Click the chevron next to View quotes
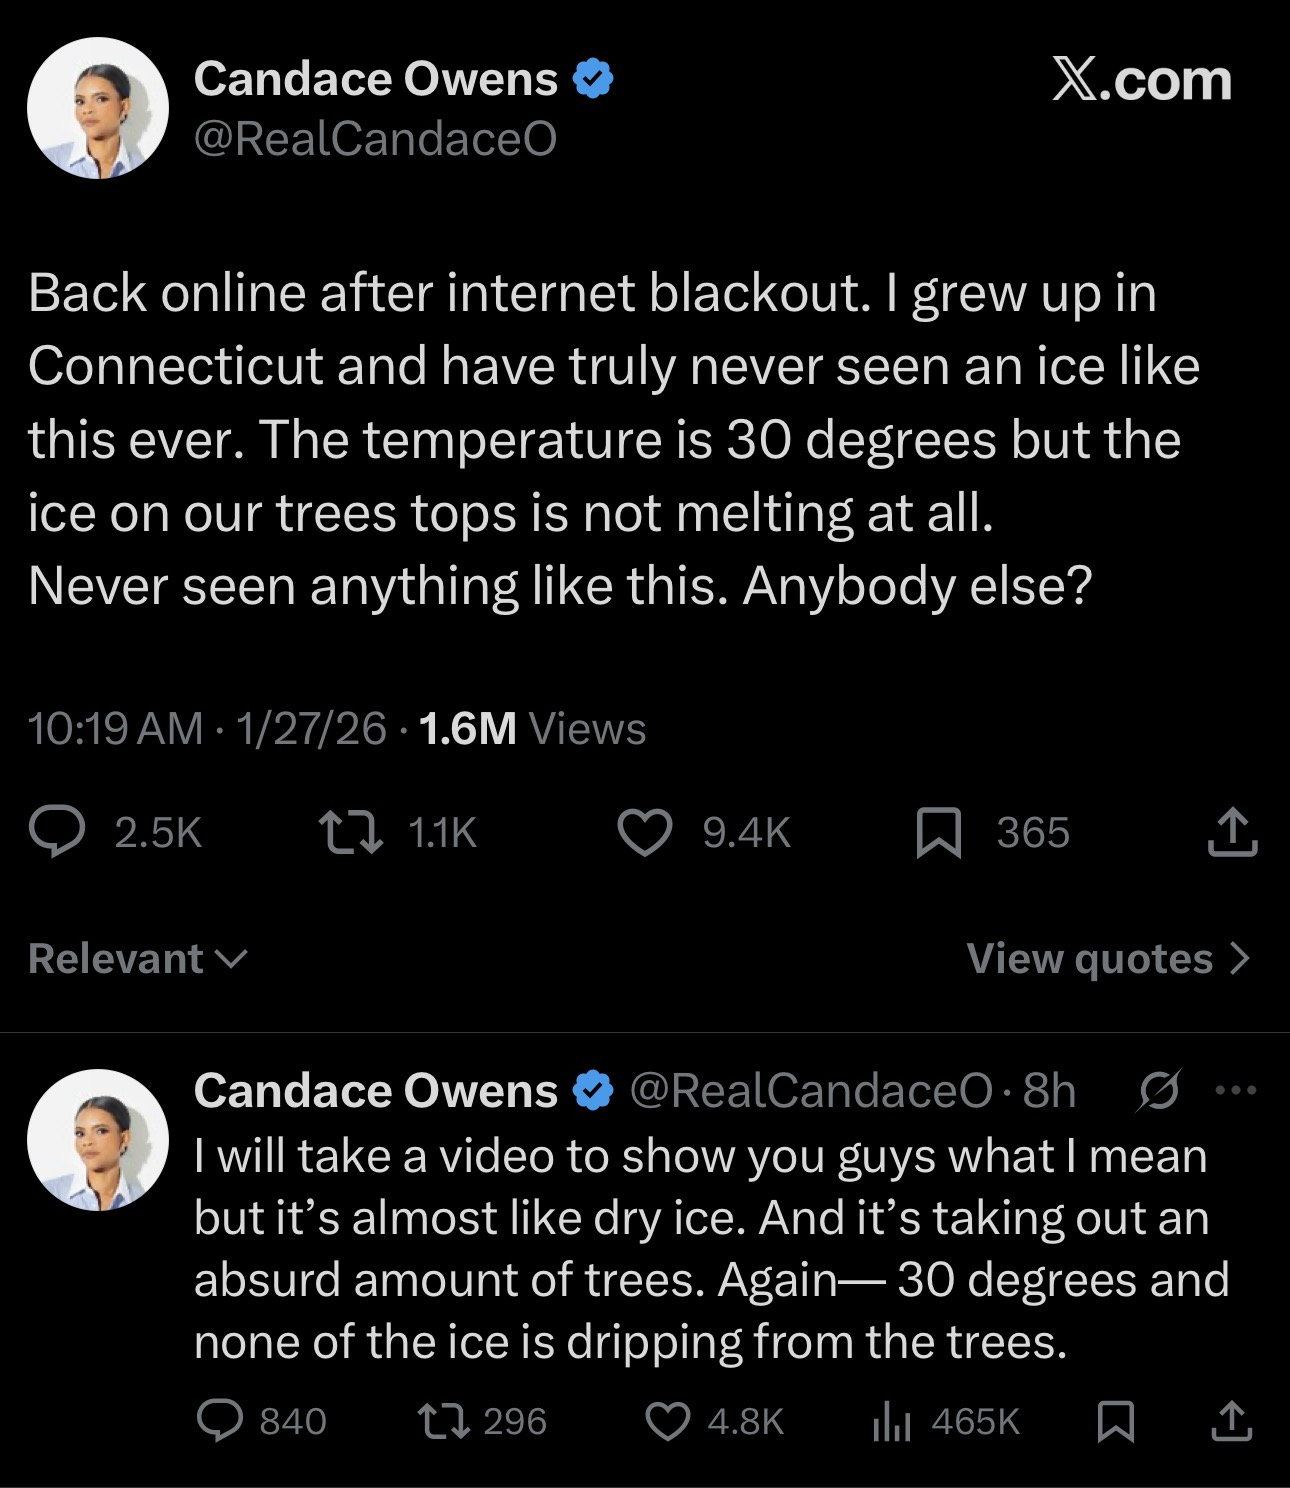This screenshot has width=1290, height=1488. pos(1240,958)
